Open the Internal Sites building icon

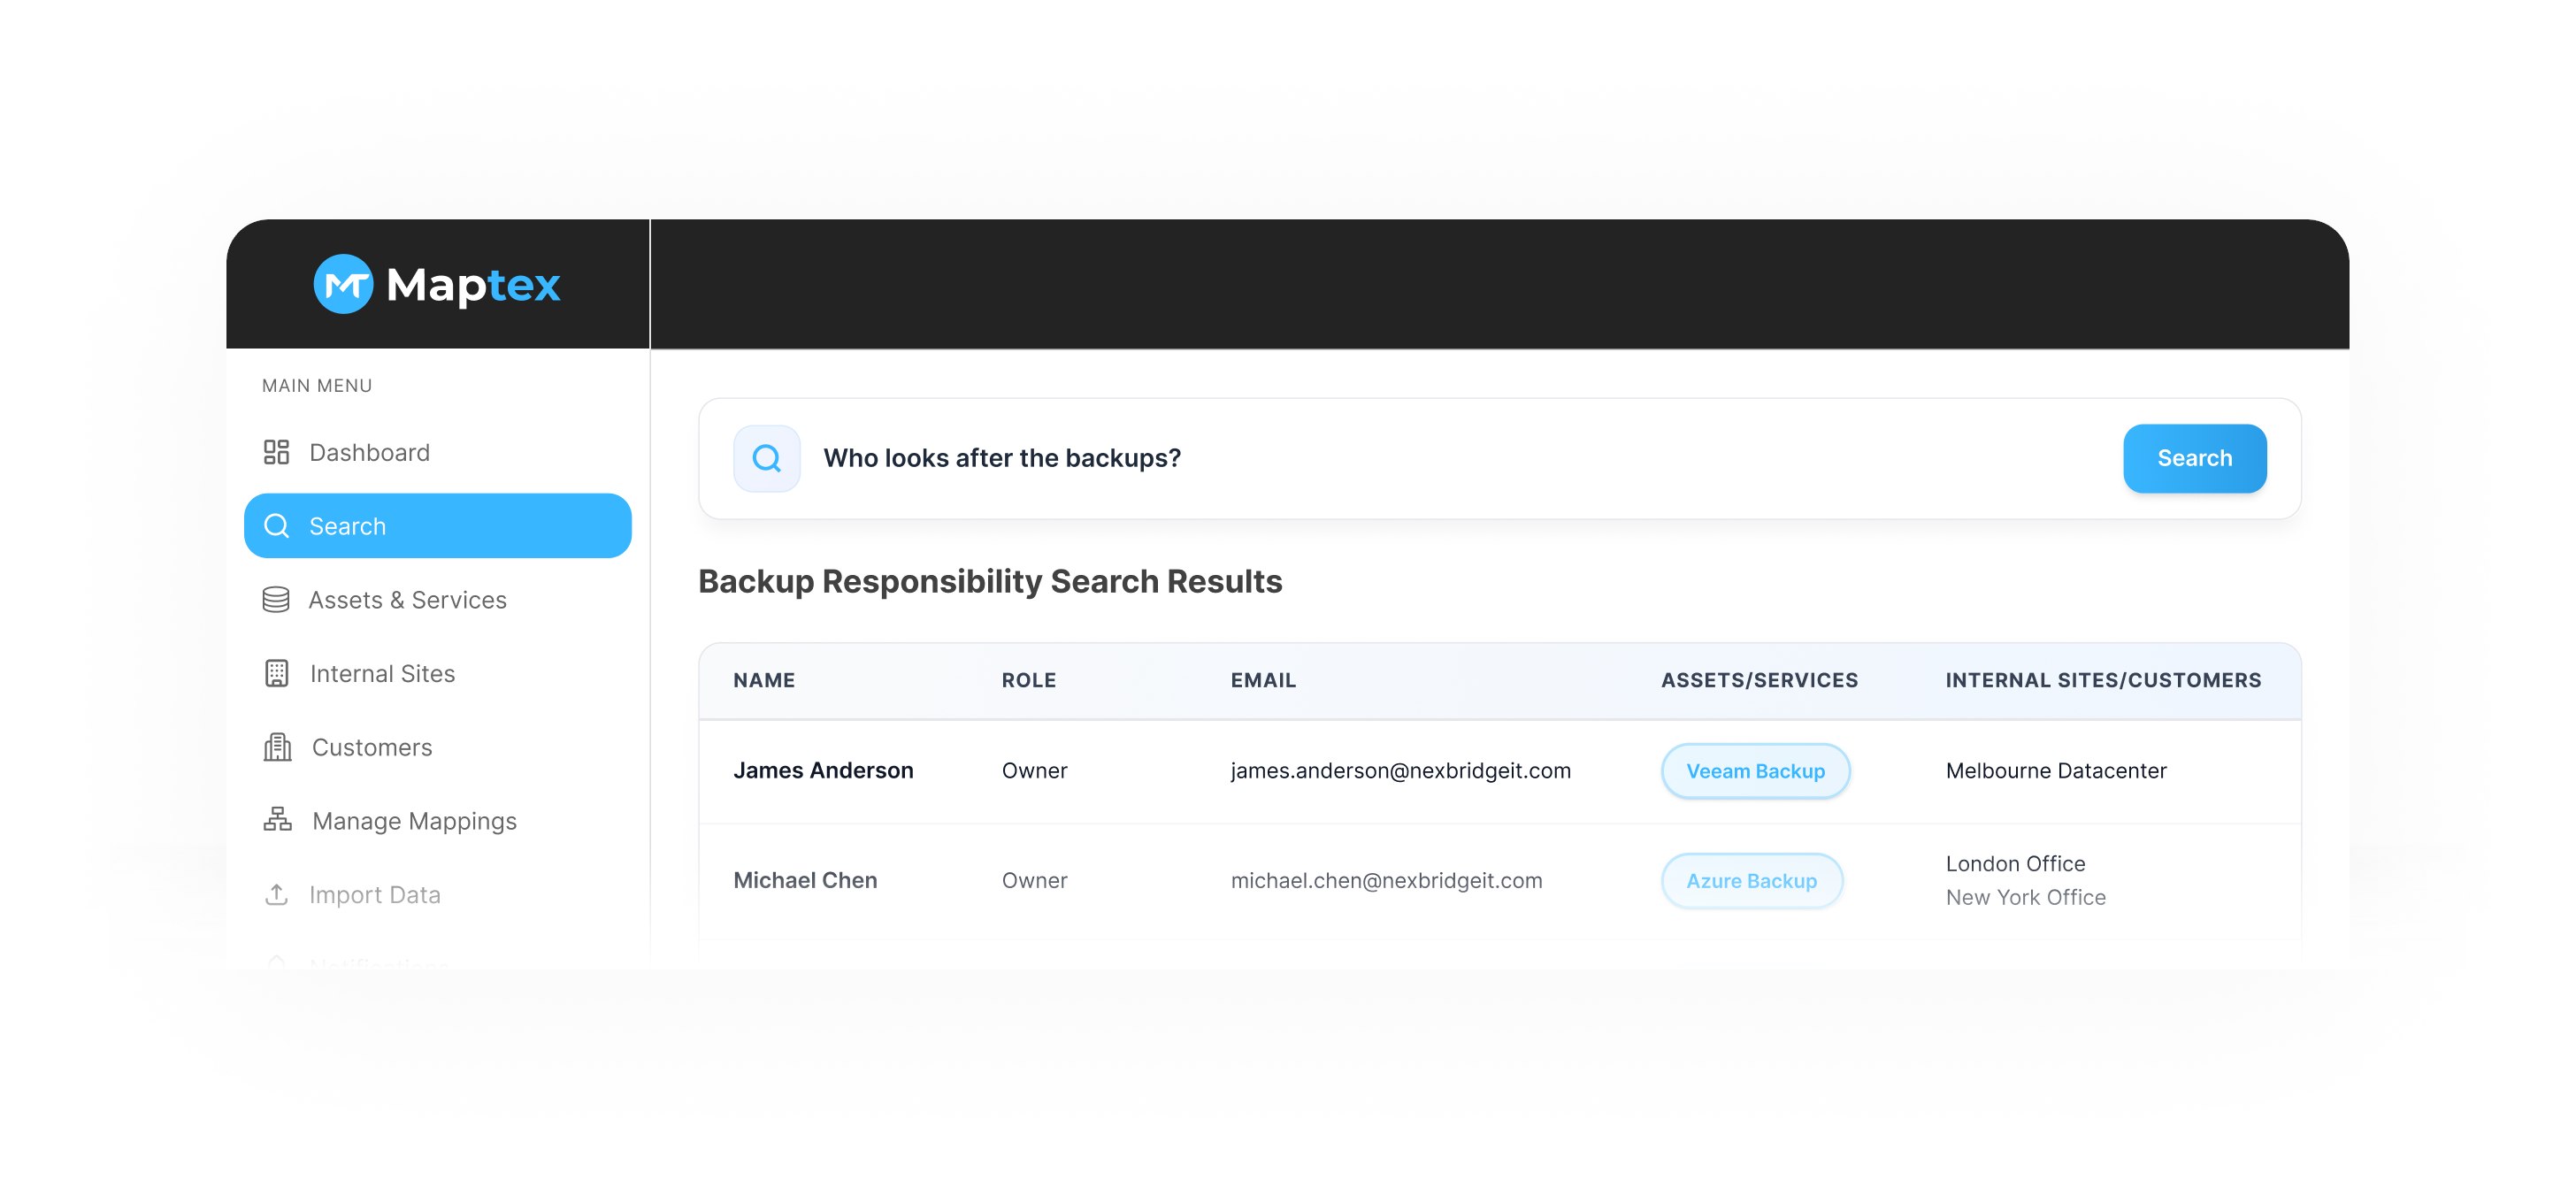276,673
